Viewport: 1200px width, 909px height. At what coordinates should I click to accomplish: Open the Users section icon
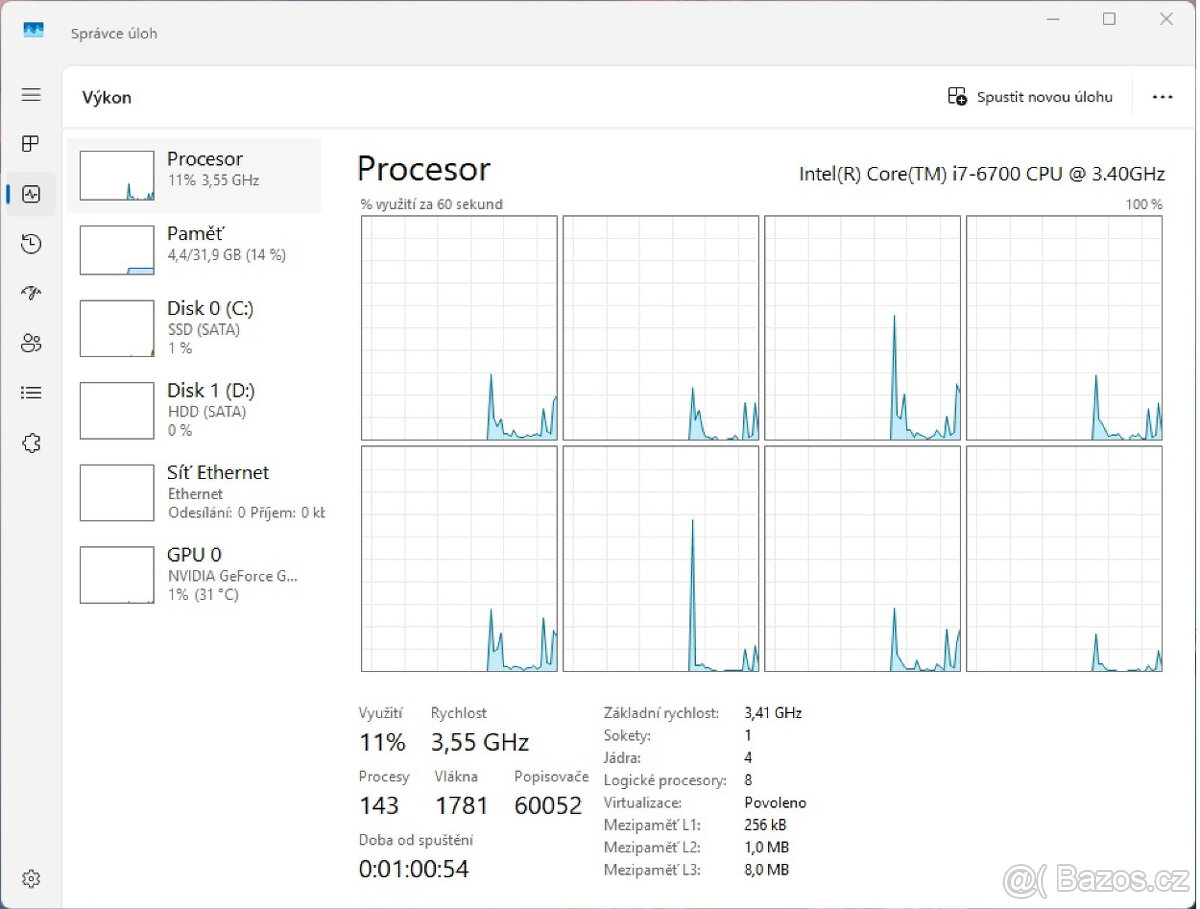click(x=31, y=342)
